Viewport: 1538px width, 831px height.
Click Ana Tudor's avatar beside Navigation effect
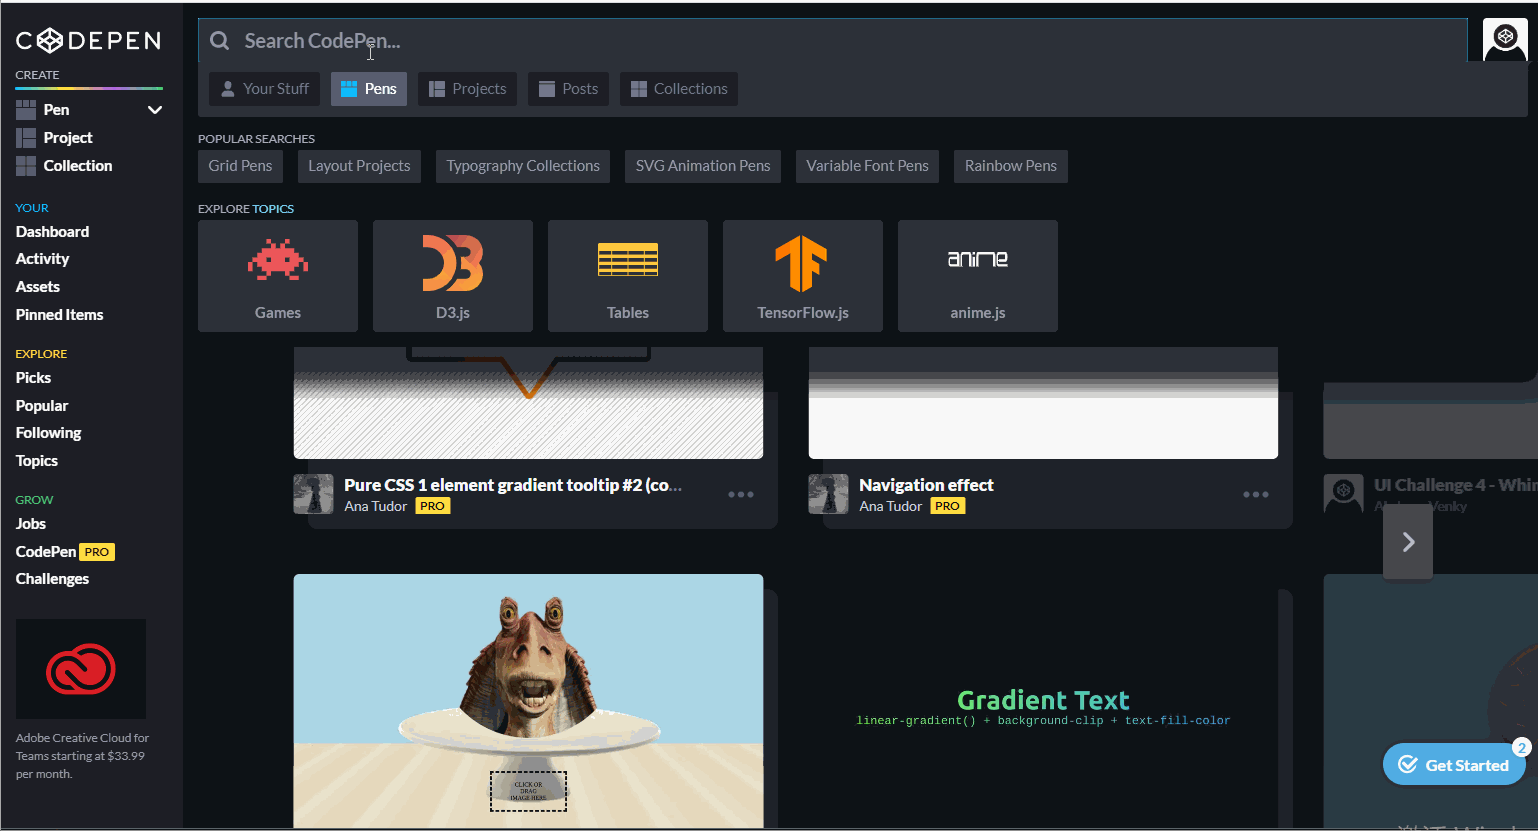[x=828, y=494]
